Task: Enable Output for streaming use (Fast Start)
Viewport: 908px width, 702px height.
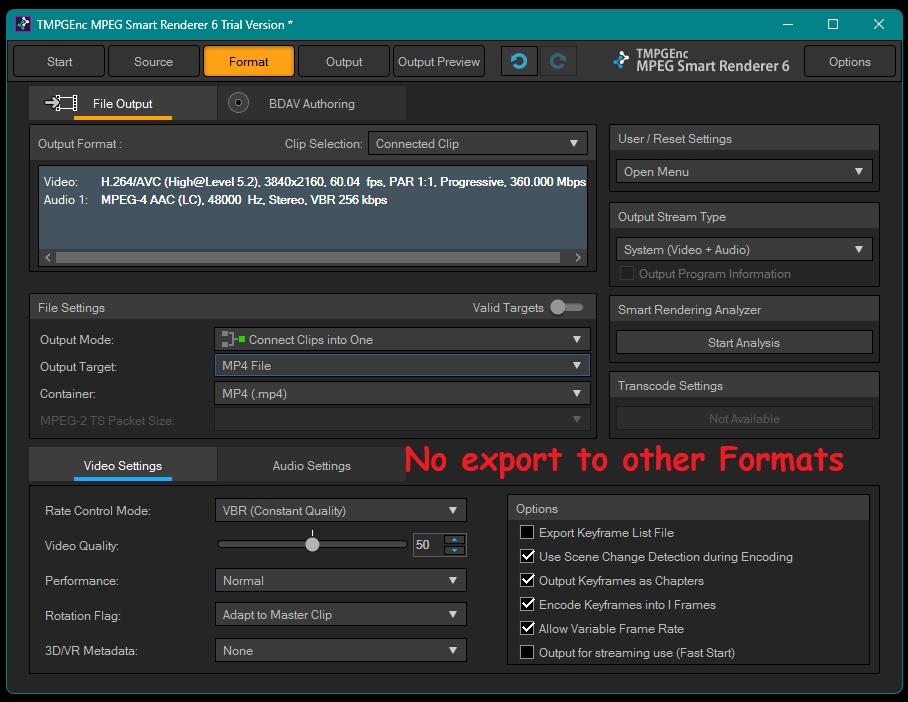Action: 527,653
